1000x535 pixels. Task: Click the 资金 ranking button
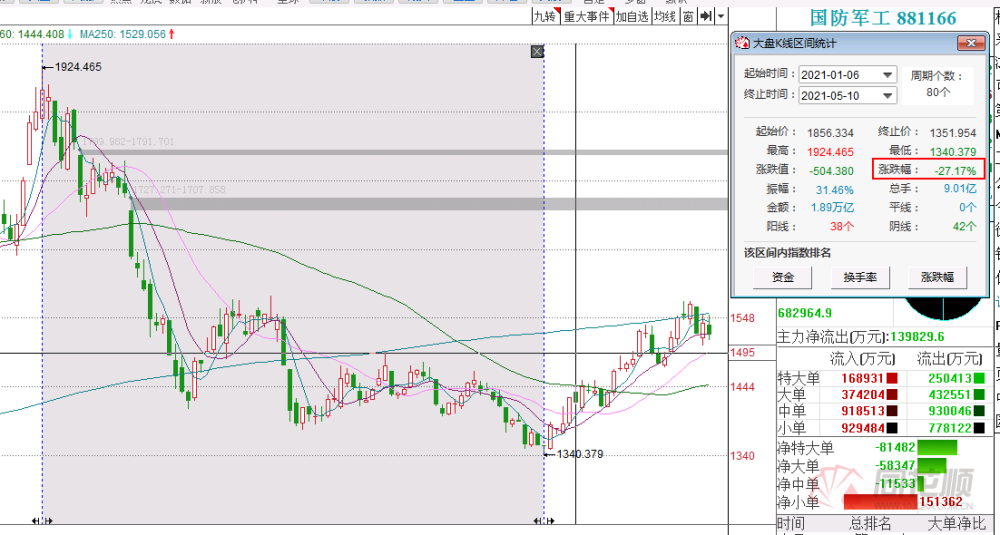(783, 277)
